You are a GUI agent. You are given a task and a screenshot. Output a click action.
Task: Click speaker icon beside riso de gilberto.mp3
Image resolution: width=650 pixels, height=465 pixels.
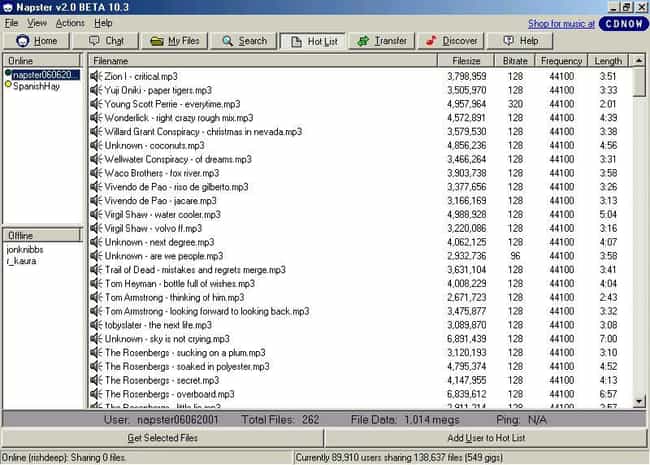coord(96,186)
